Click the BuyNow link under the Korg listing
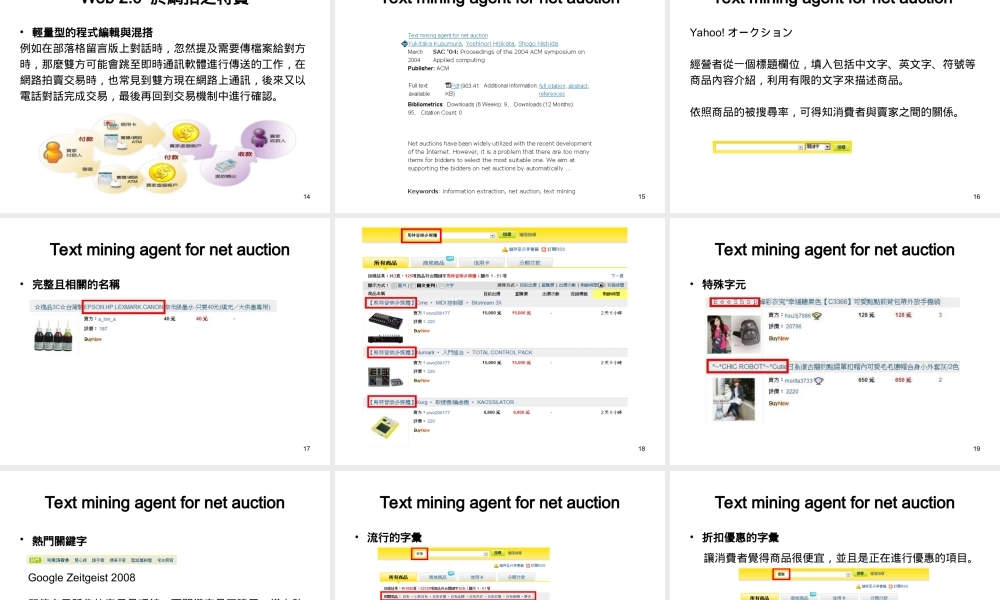The width and height of the screenshot is (1000, 600). [420, 430]
